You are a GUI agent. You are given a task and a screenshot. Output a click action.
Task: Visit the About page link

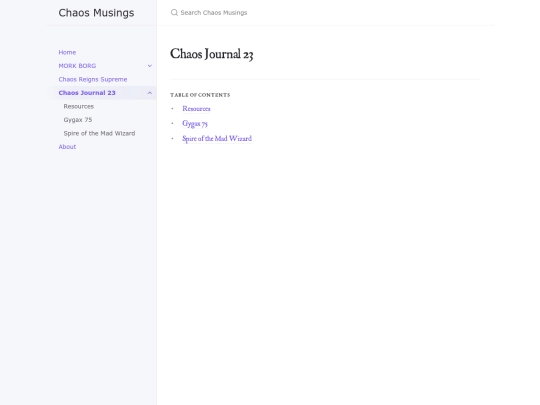(x=67, y=147)
